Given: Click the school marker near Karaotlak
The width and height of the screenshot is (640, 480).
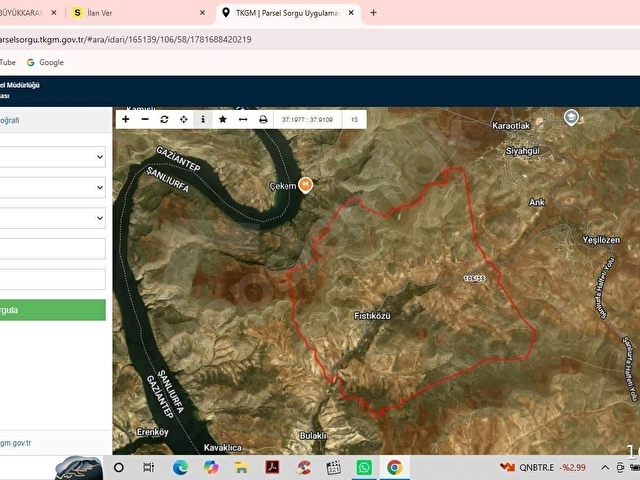Looking at the screenshot, I should click(x=571, y=118).
